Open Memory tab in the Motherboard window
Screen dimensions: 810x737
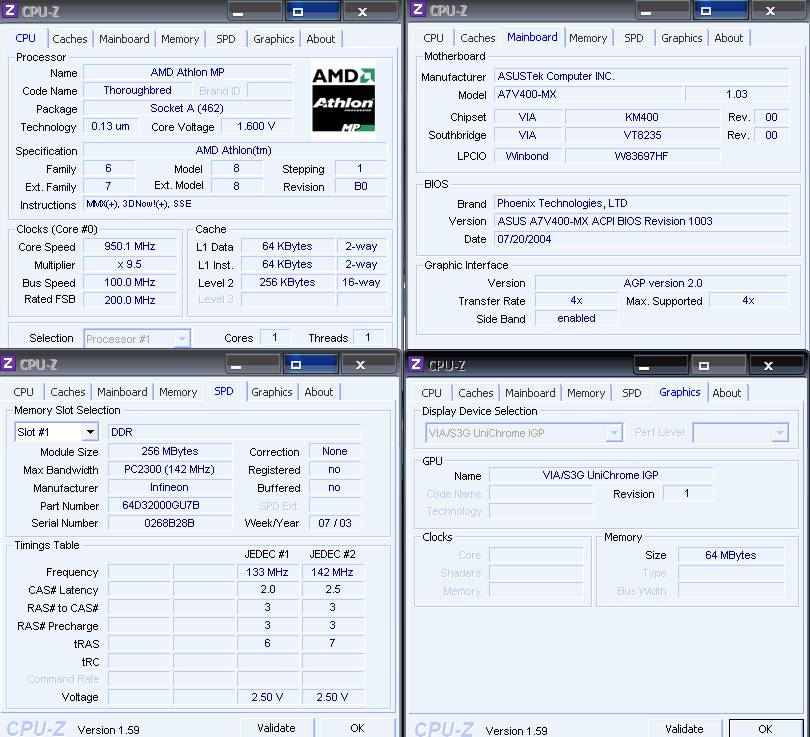[588, 38]
